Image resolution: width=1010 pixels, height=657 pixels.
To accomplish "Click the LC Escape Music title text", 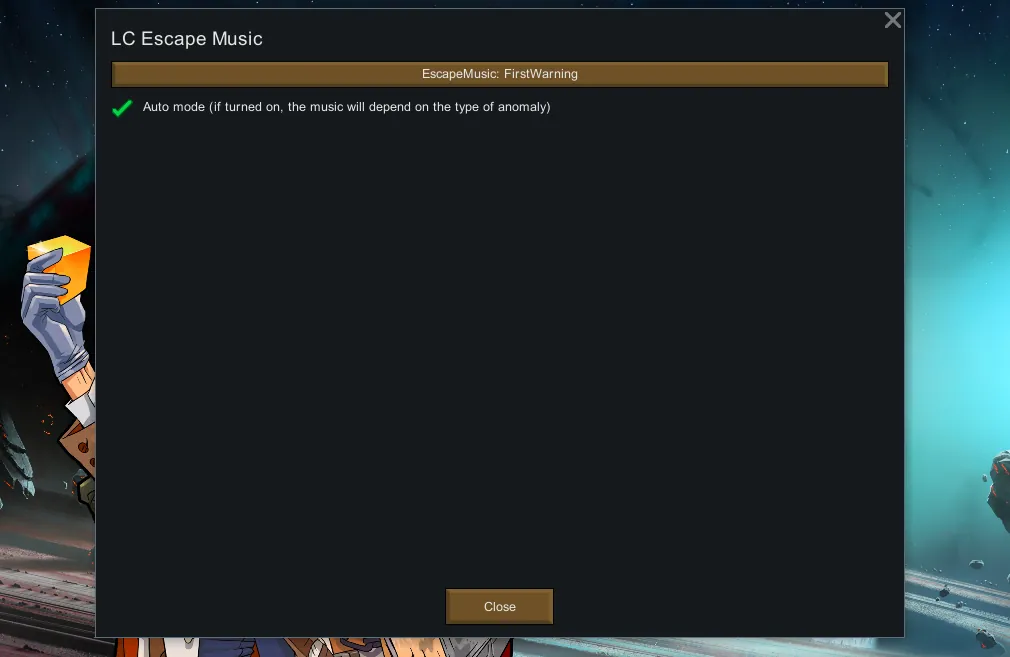I will point(187,39).
